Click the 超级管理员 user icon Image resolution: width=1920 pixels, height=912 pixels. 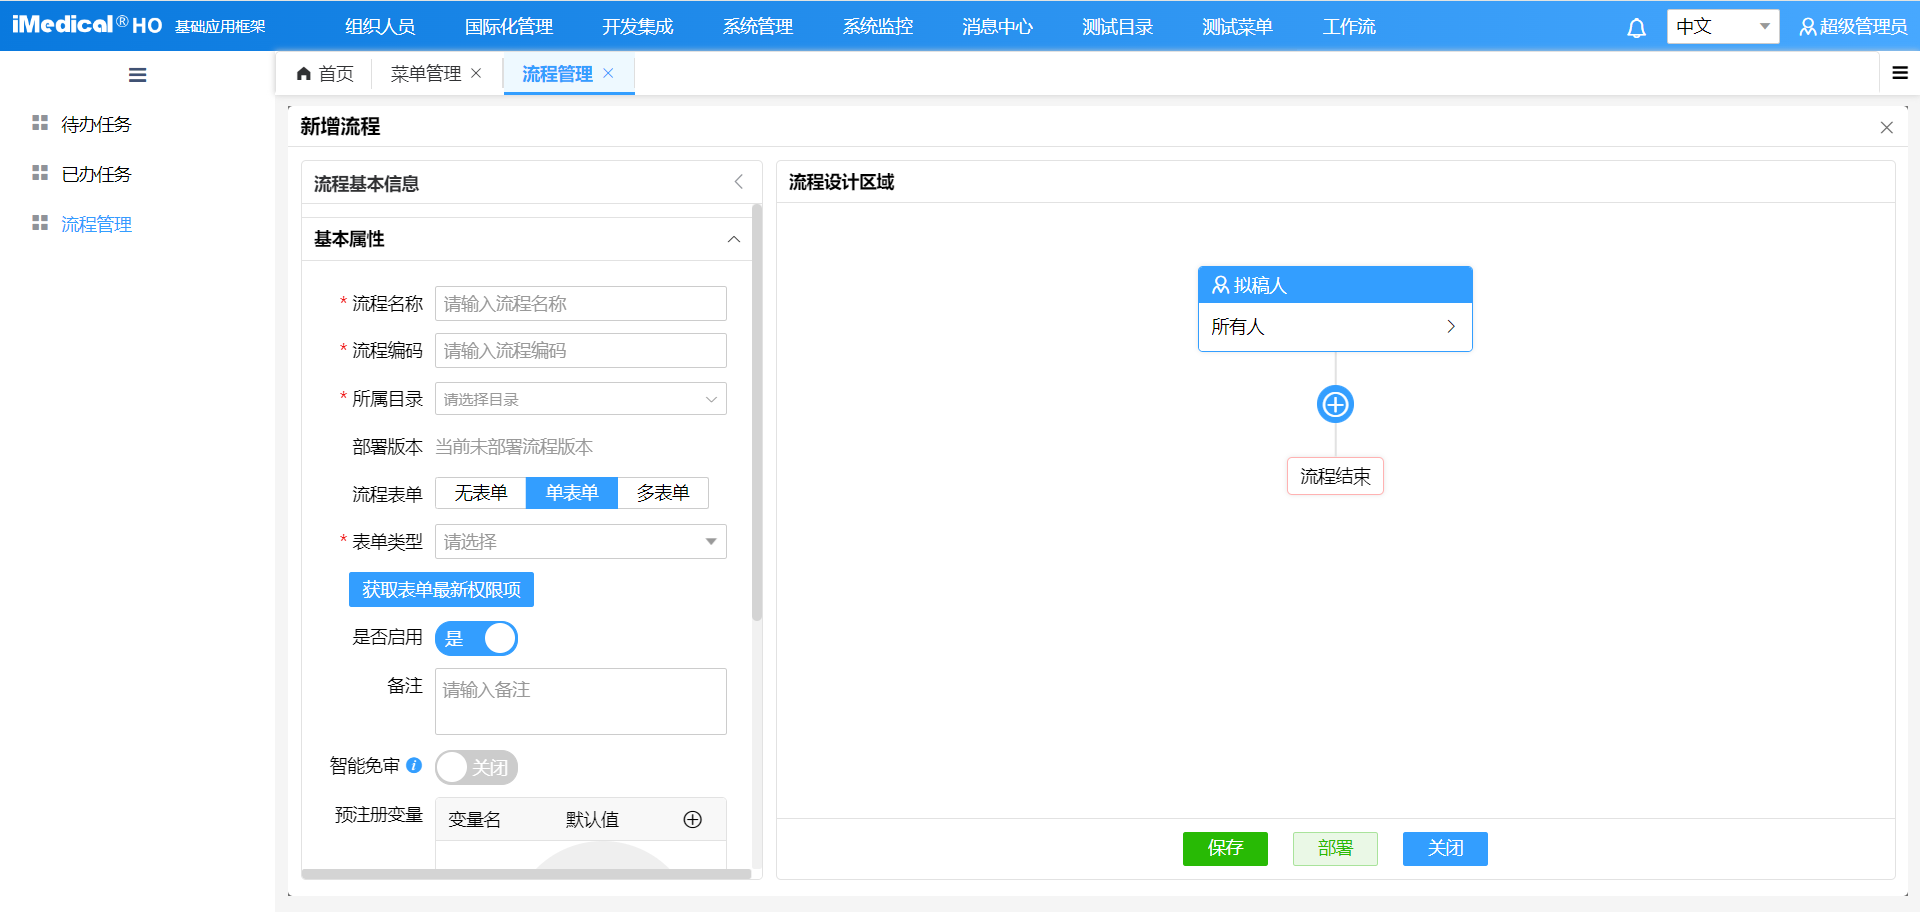1808,28
